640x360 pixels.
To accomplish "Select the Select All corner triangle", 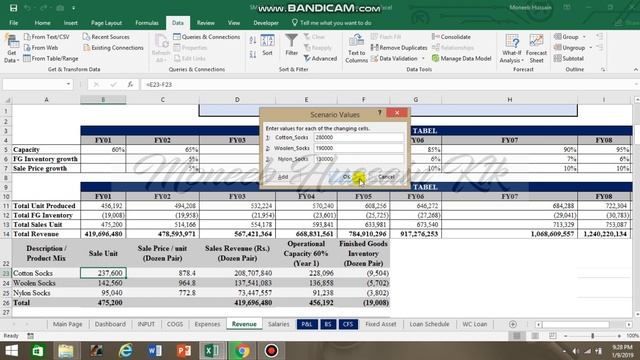I will (x=6, y=100).
